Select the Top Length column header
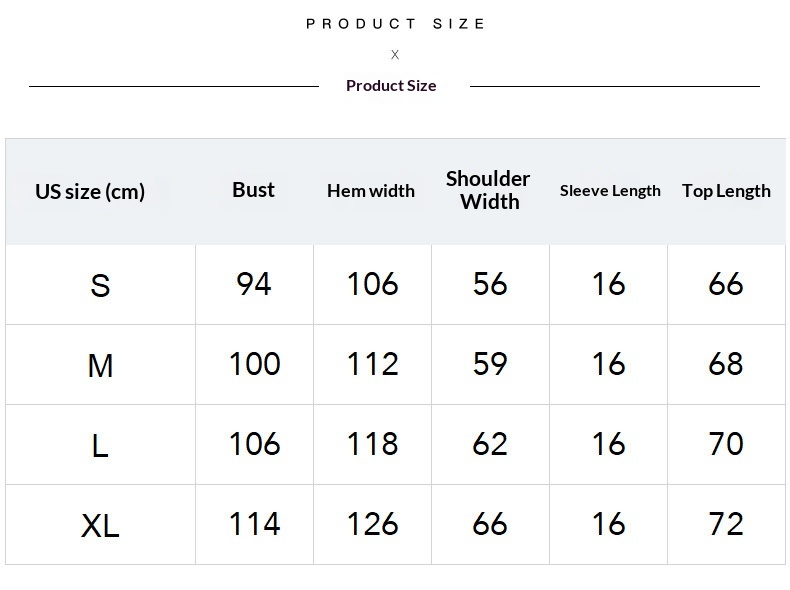This screenshot has height=590, width=790. click(x=726, y=191)
